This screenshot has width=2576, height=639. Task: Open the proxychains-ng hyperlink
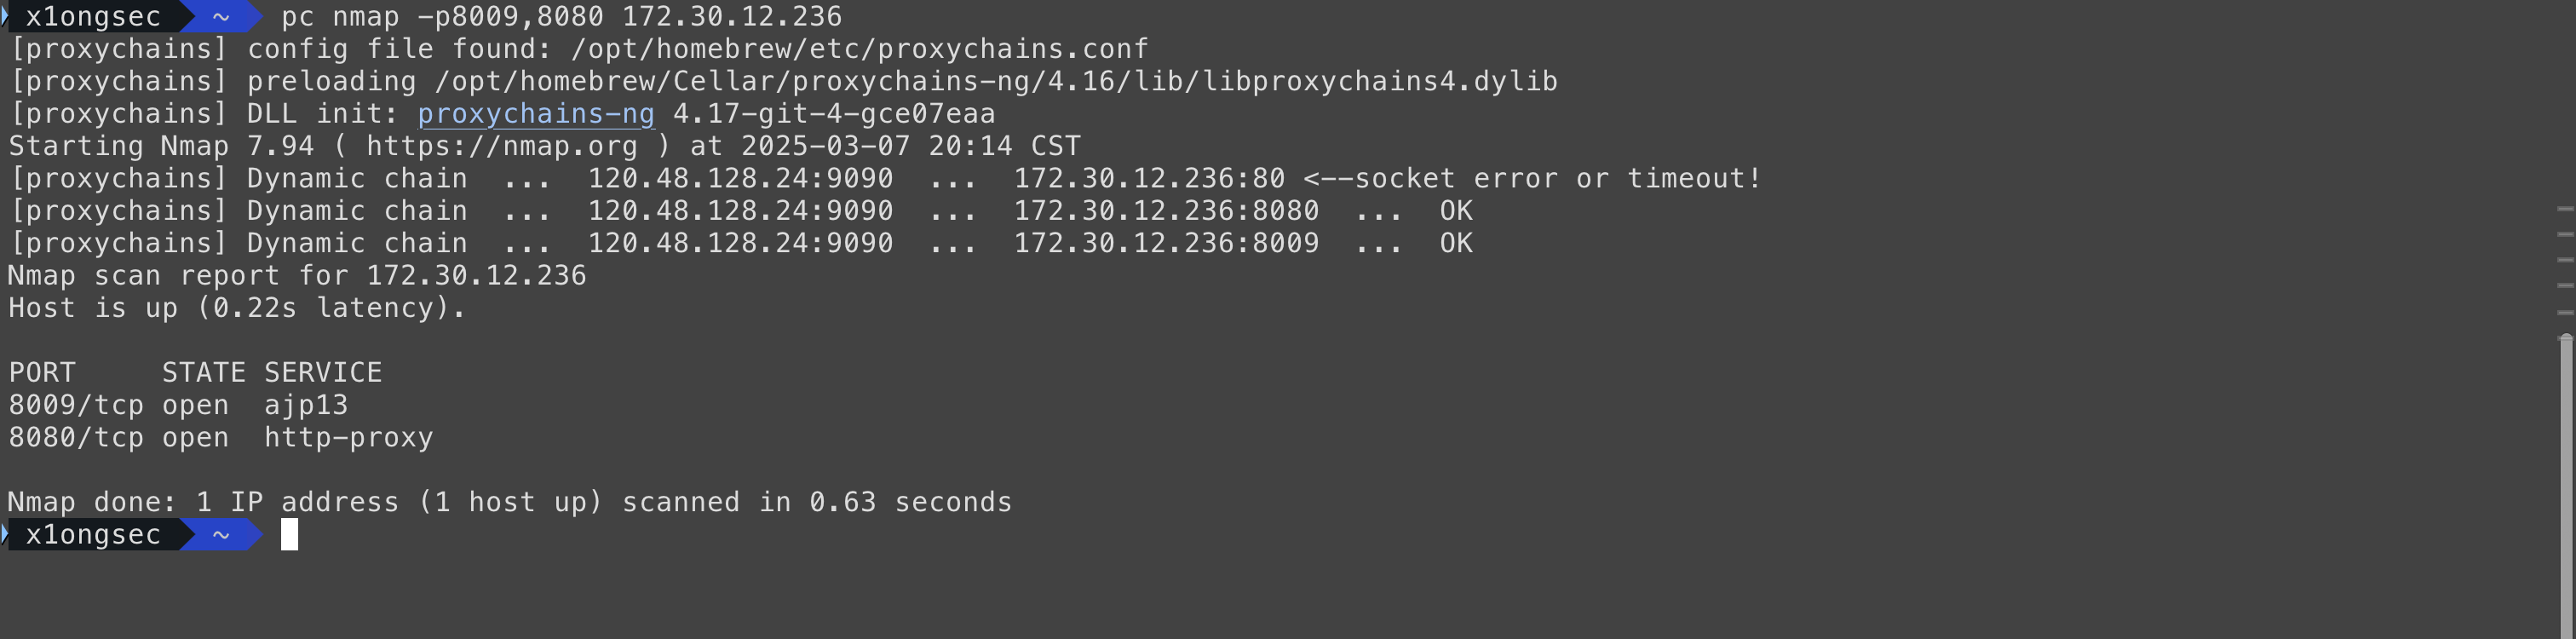(x=536, y=114)
